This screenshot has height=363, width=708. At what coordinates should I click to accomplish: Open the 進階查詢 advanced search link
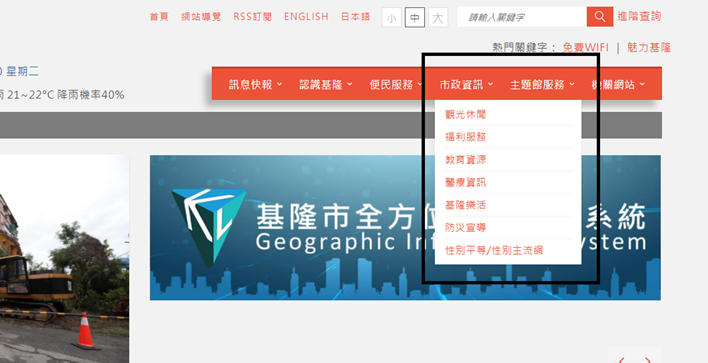[x=638, y=17]
